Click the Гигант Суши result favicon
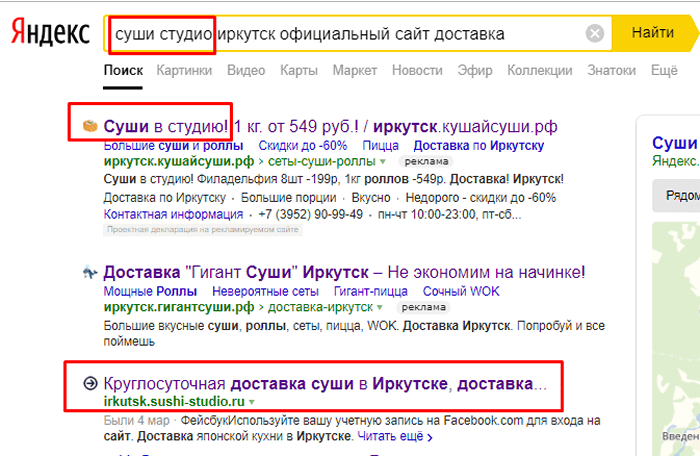 [89, 271]
